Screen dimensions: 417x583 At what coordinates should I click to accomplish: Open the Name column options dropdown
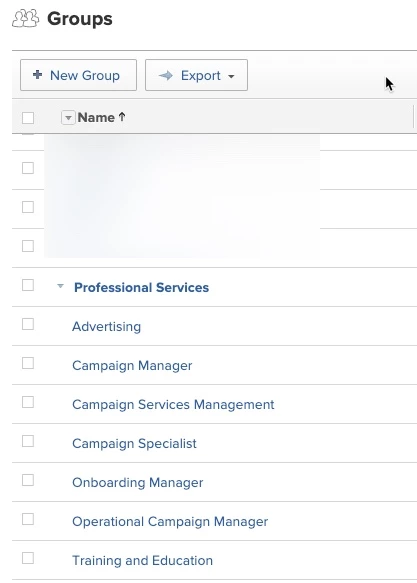pyautogui.click(x=68, y=118)
